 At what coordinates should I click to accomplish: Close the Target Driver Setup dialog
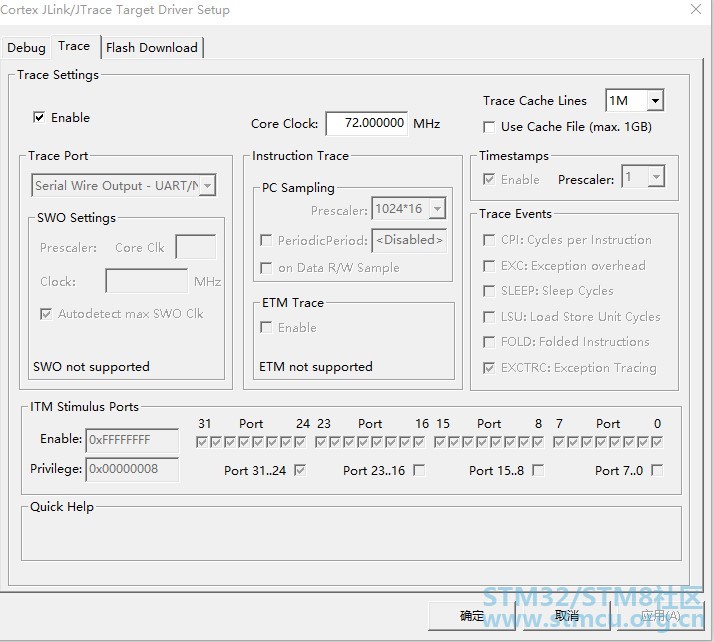(696, 9)
